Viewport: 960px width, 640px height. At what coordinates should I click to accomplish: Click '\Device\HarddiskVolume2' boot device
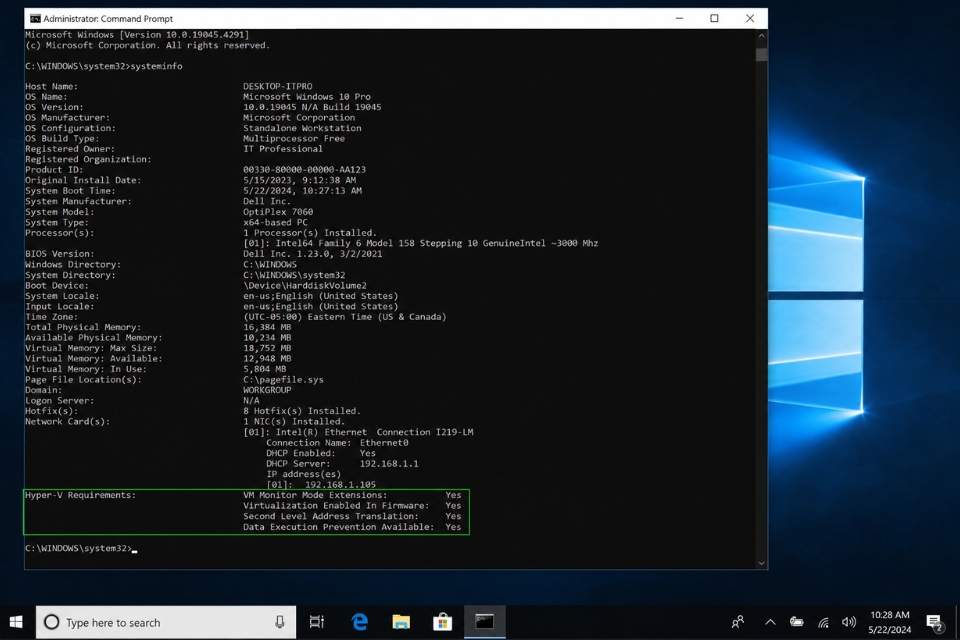click(305, 285)
